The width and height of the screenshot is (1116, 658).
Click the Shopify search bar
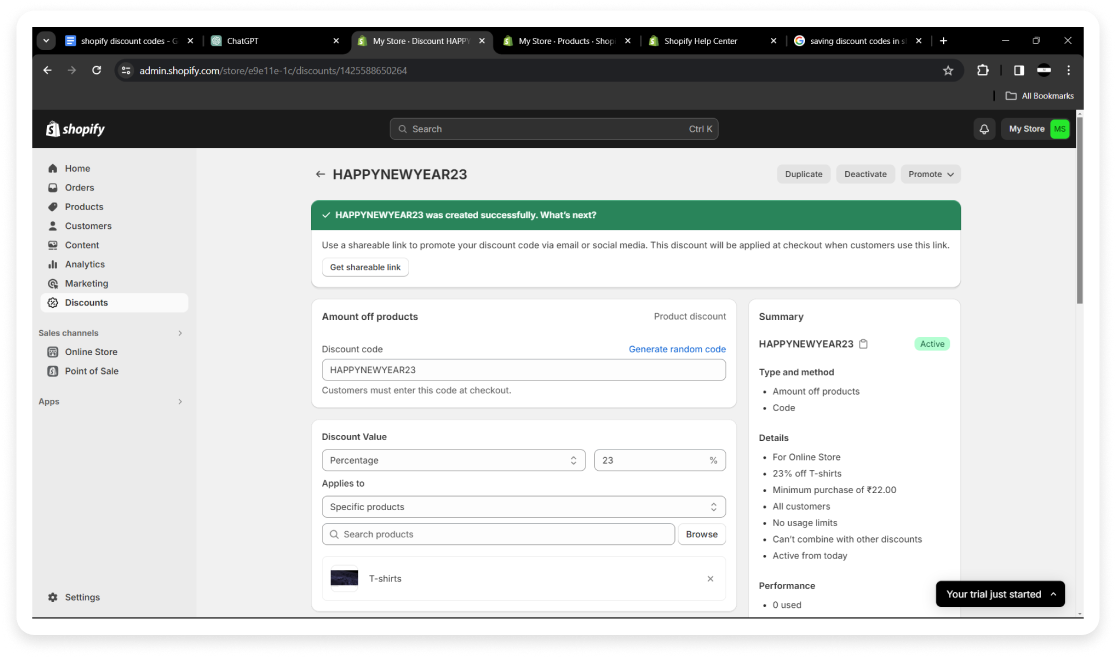(554, 129)
